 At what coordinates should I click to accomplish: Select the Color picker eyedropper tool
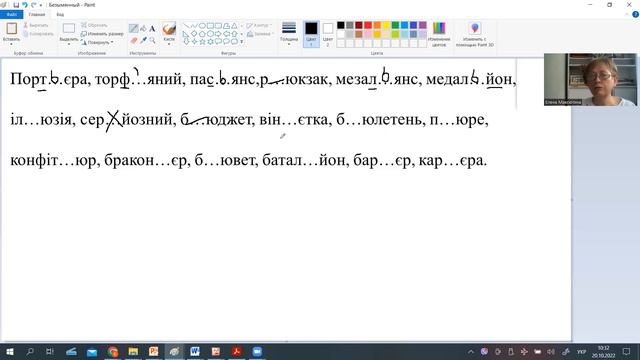(x=143, y=40)
